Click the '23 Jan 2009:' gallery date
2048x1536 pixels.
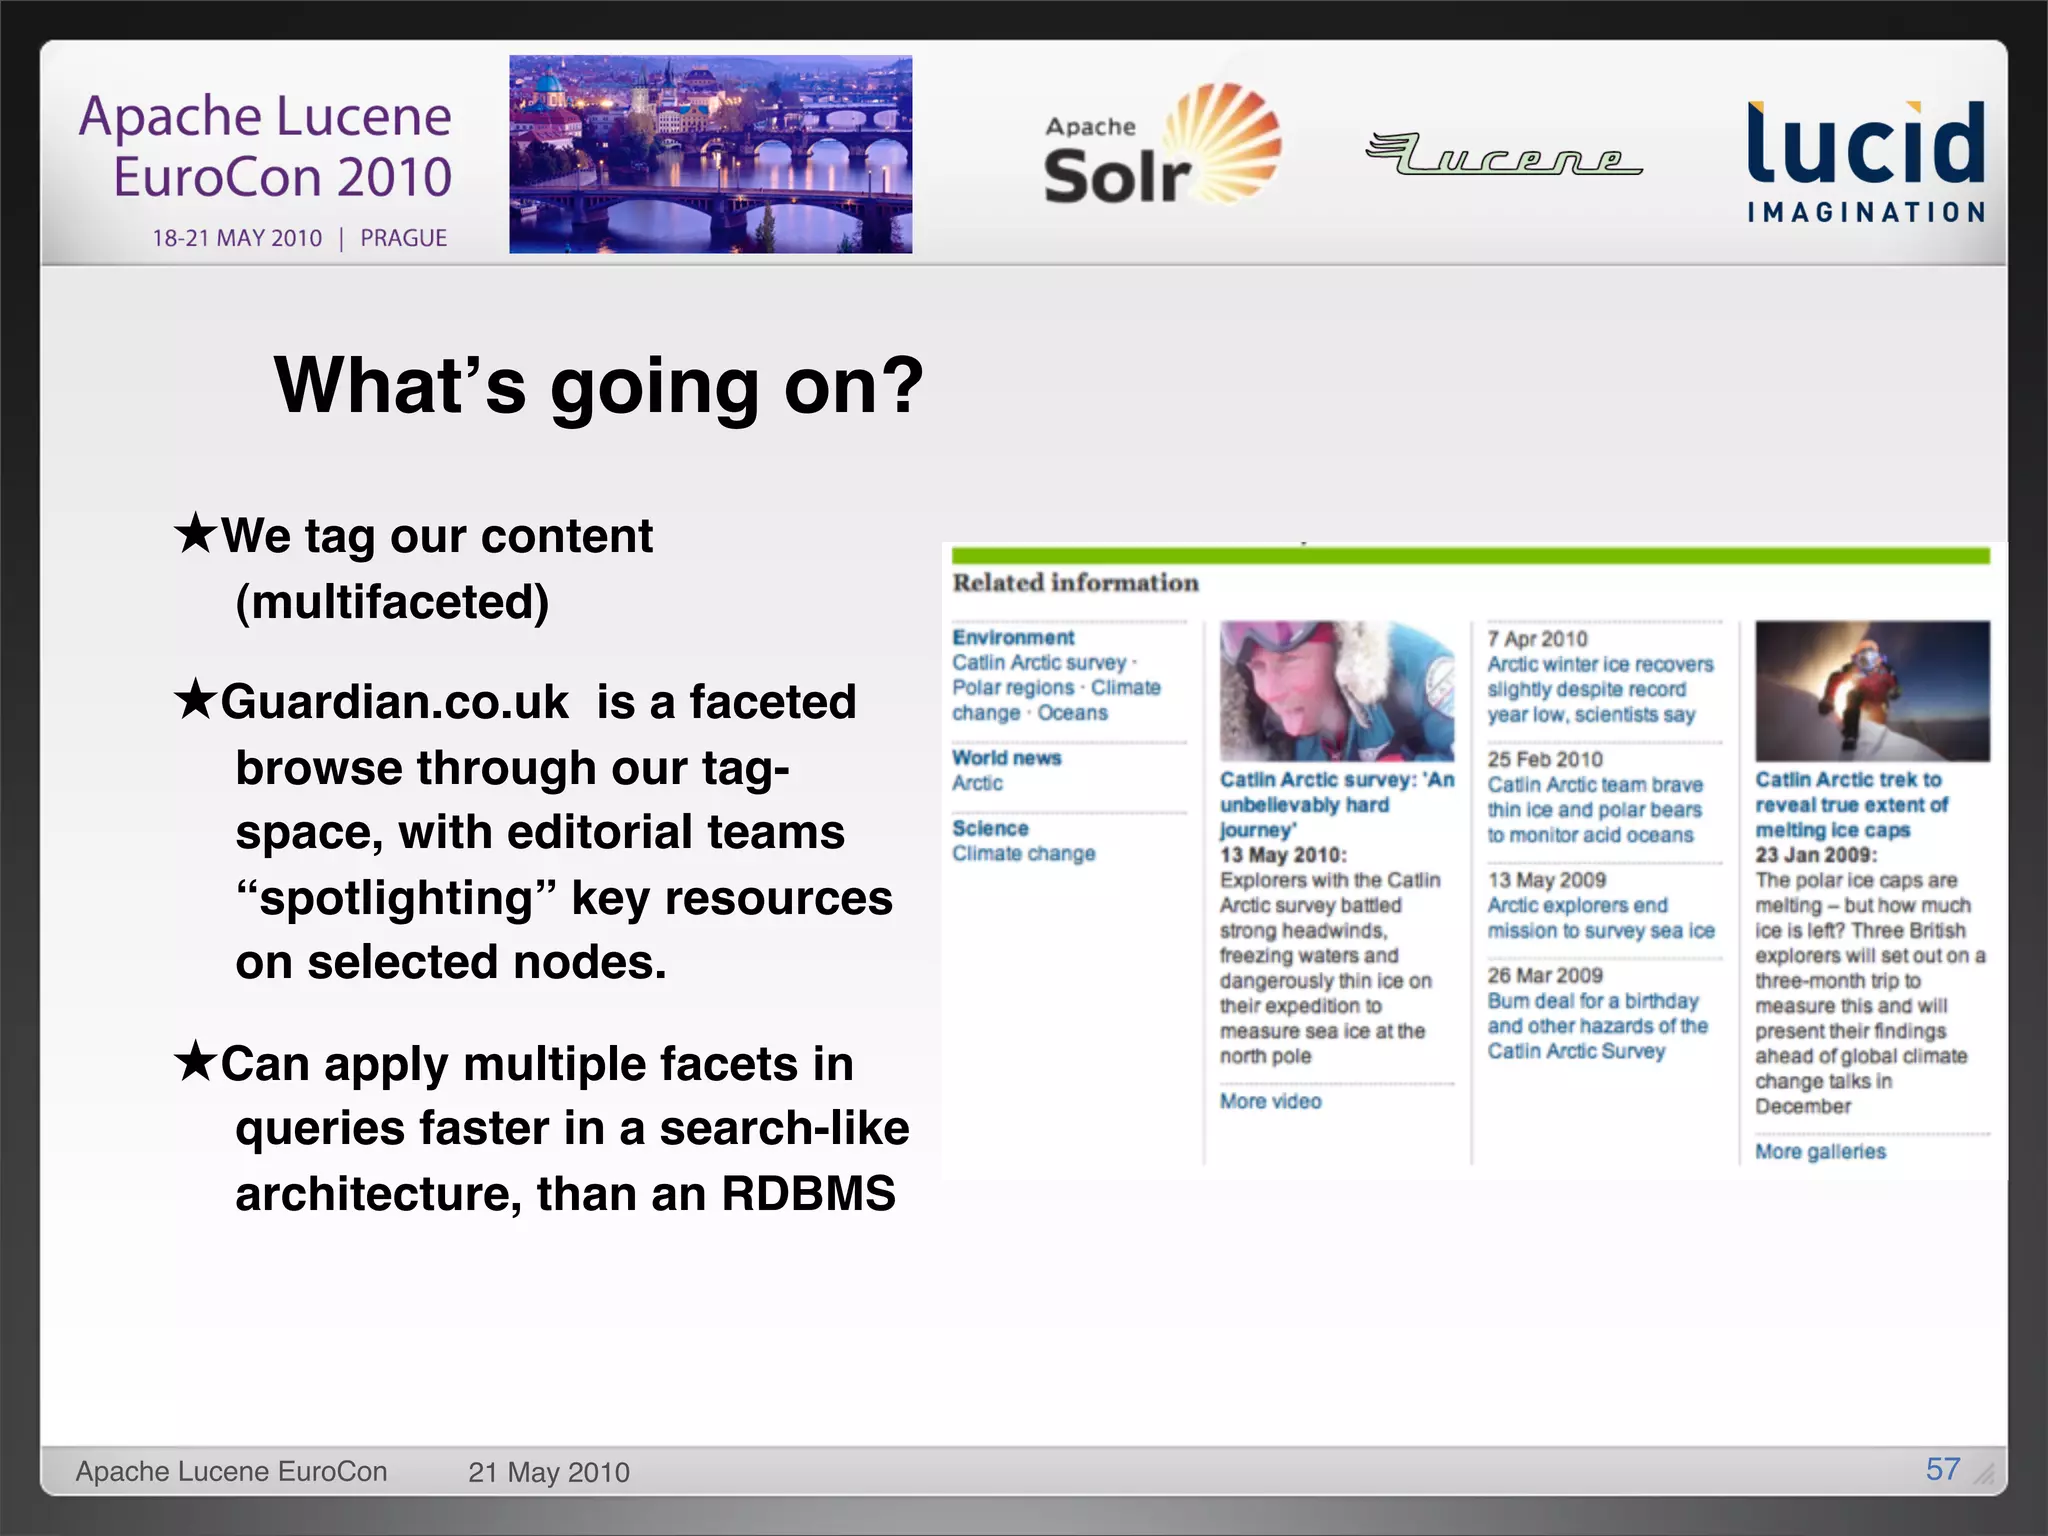click(1816, 855)
